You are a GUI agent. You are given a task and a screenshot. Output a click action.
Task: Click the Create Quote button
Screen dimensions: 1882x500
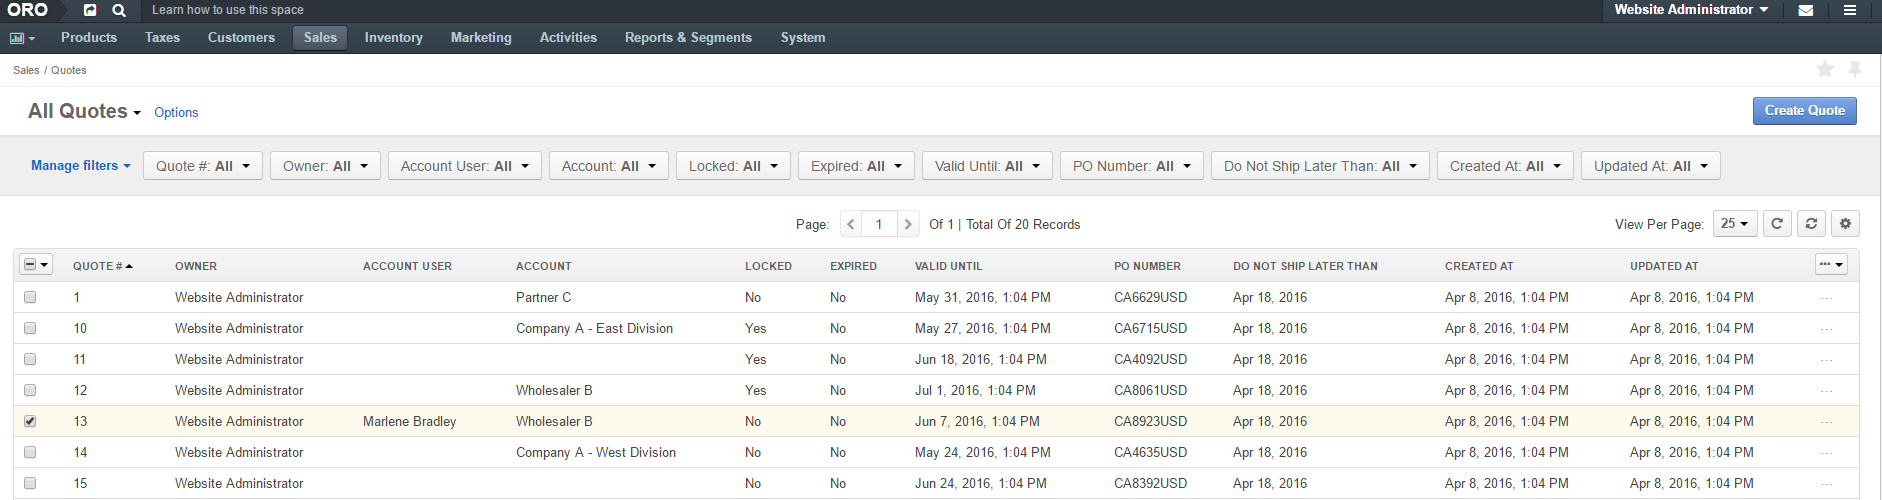1804,111
